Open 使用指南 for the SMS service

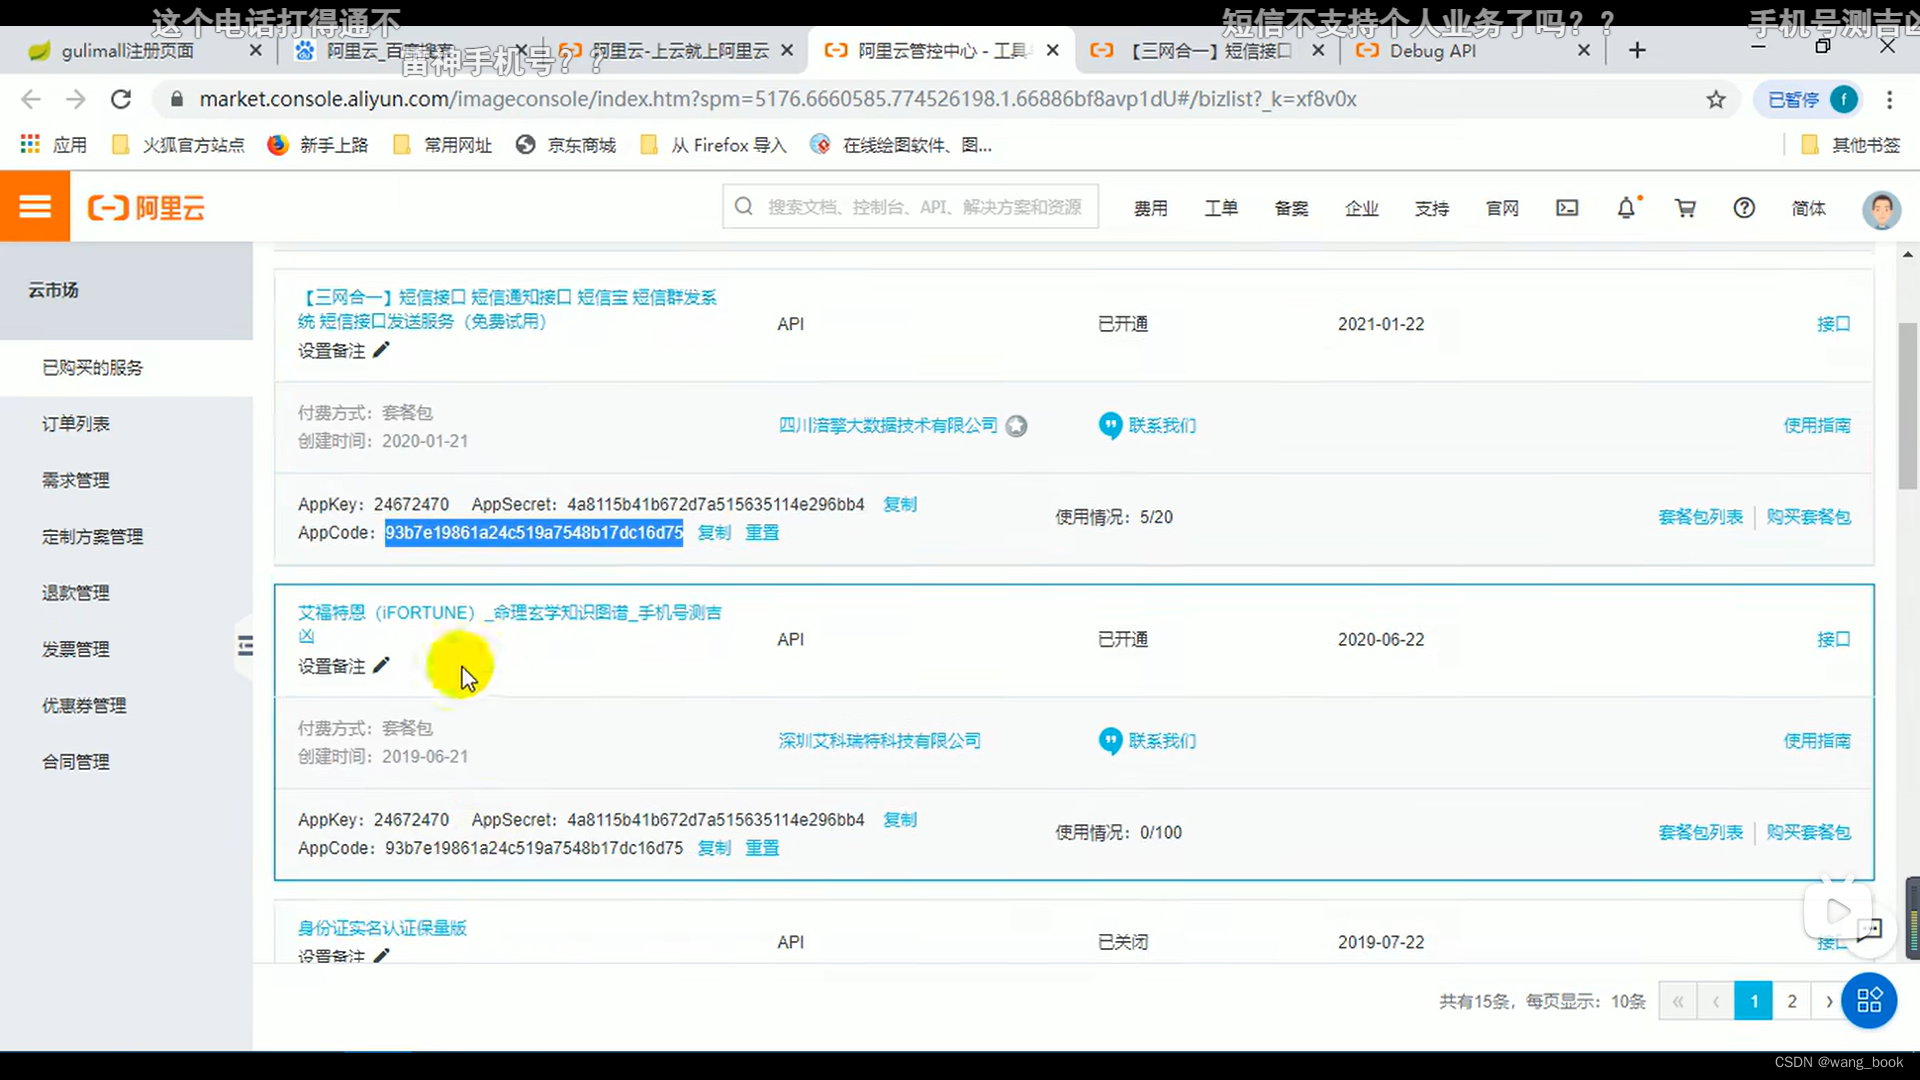1817,426
